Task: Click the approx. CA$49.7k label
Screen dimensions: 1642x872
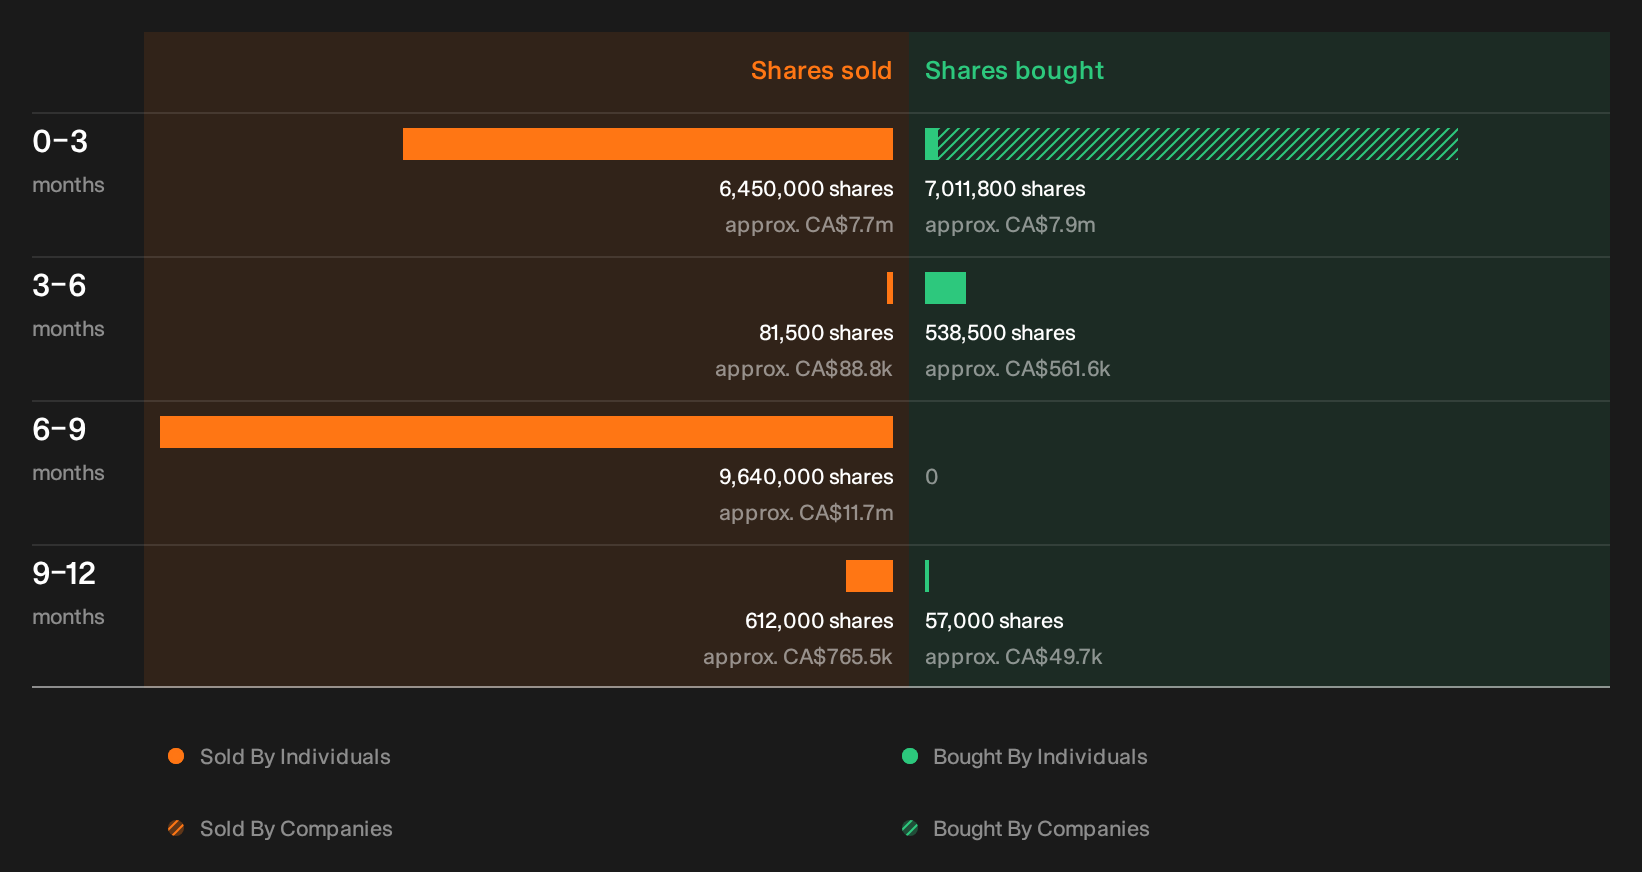Action: point(1013,657)
